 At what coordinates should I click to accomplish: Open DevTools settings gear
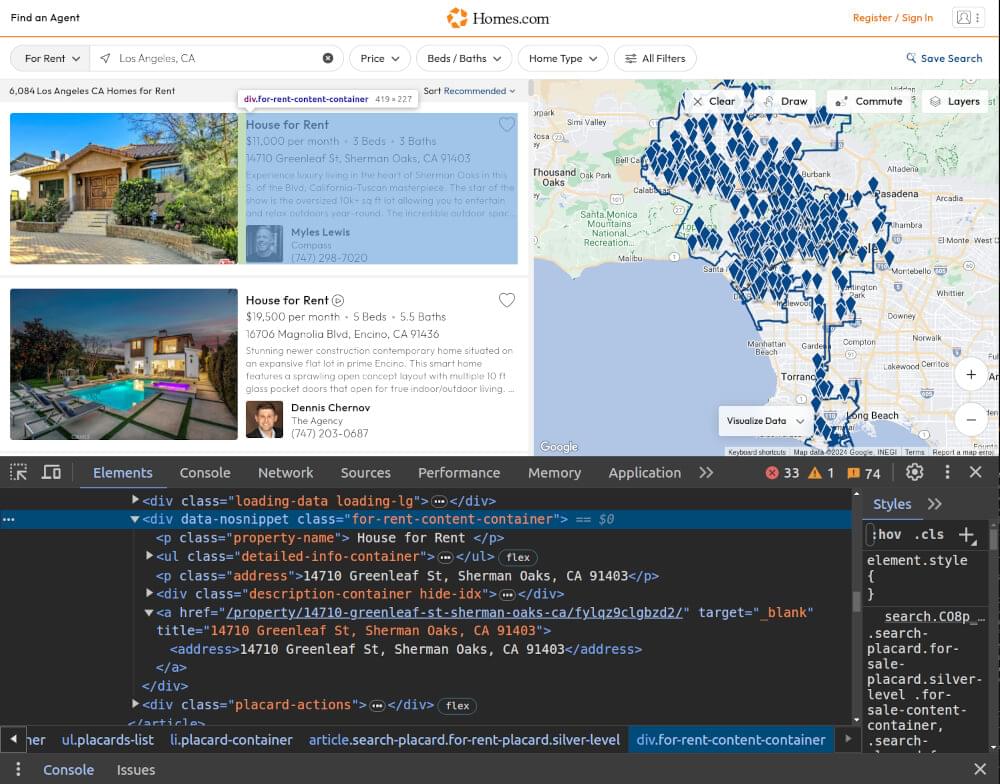pos(914,473)
